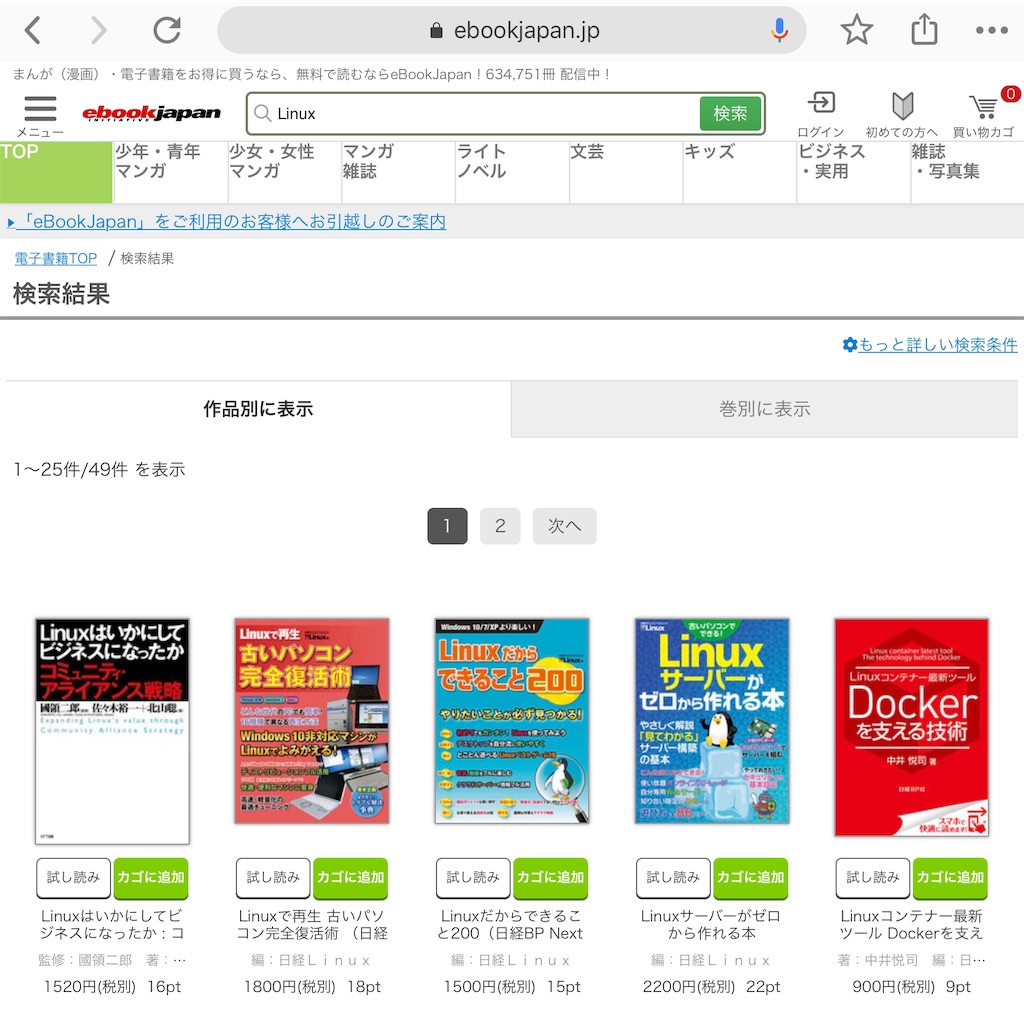Click the 次へ next page button
1024x1013 pixels.
coord(564,526)
